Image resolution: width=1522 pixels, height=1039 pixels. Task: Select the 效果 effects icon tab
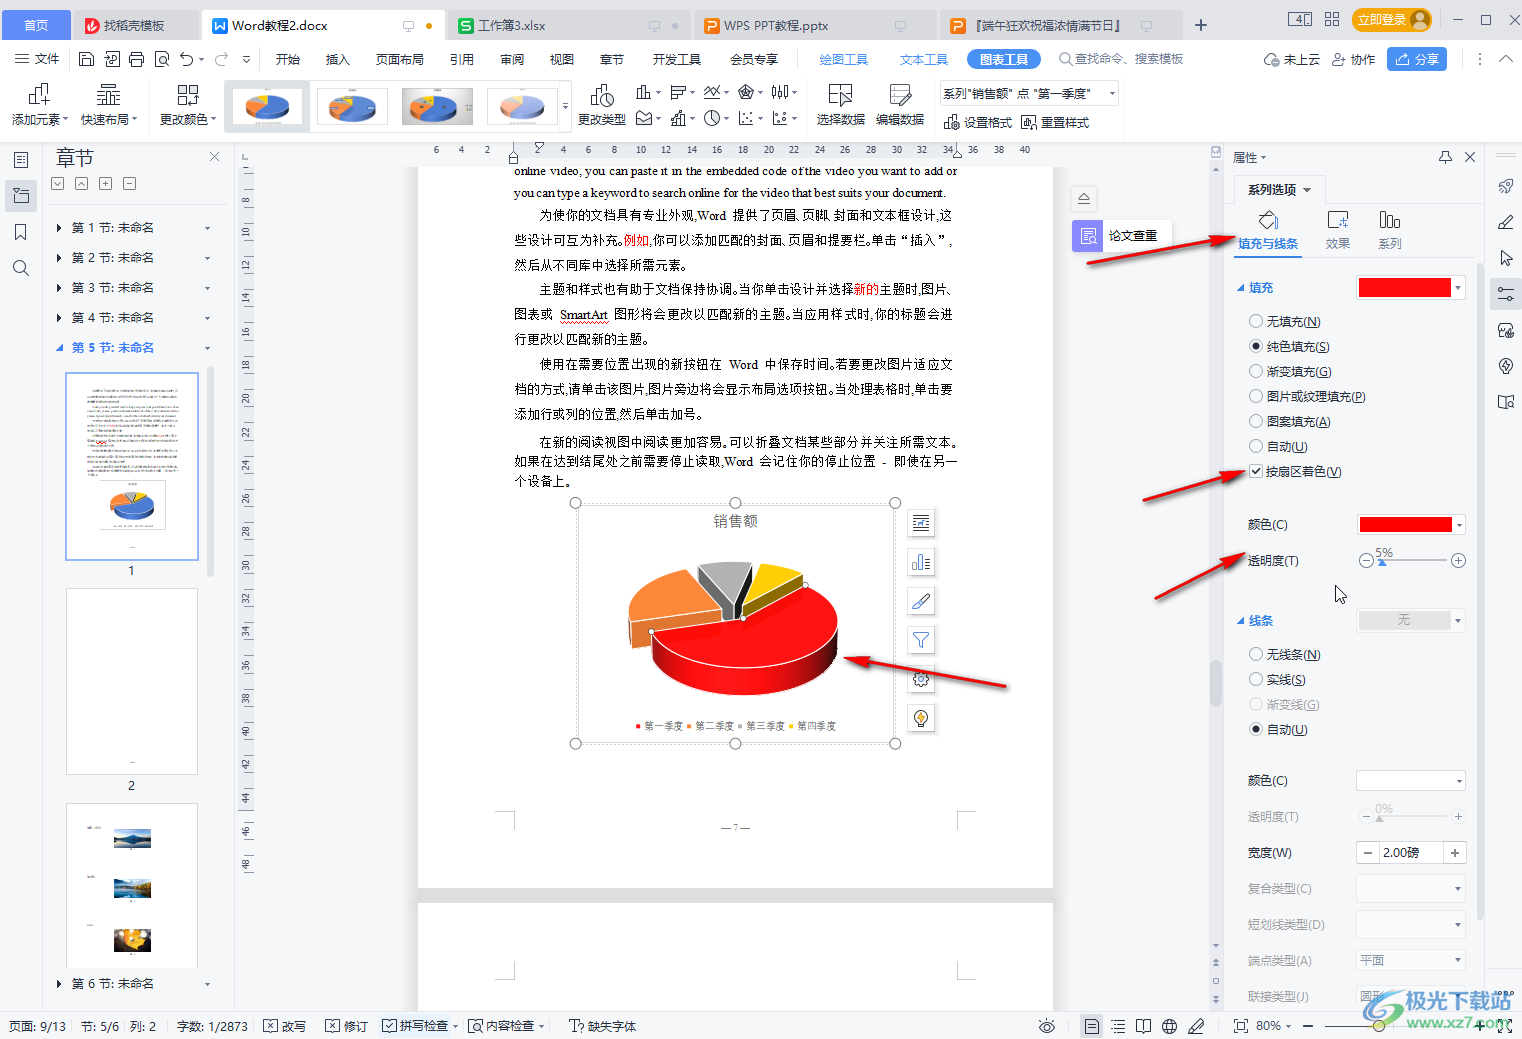click(1338, 230)
